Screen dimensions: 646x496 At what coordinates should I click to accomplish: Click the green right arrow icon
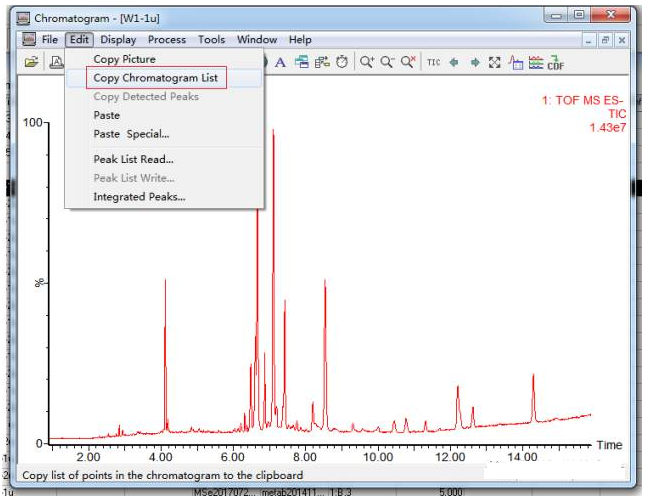tap(476, 62)
